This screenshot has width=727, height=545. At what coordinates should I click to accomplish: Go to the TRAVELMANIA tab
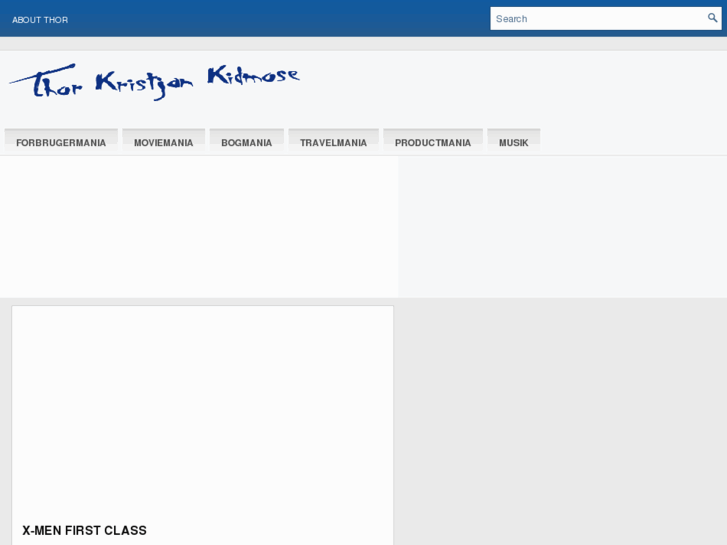coord(333,141)
